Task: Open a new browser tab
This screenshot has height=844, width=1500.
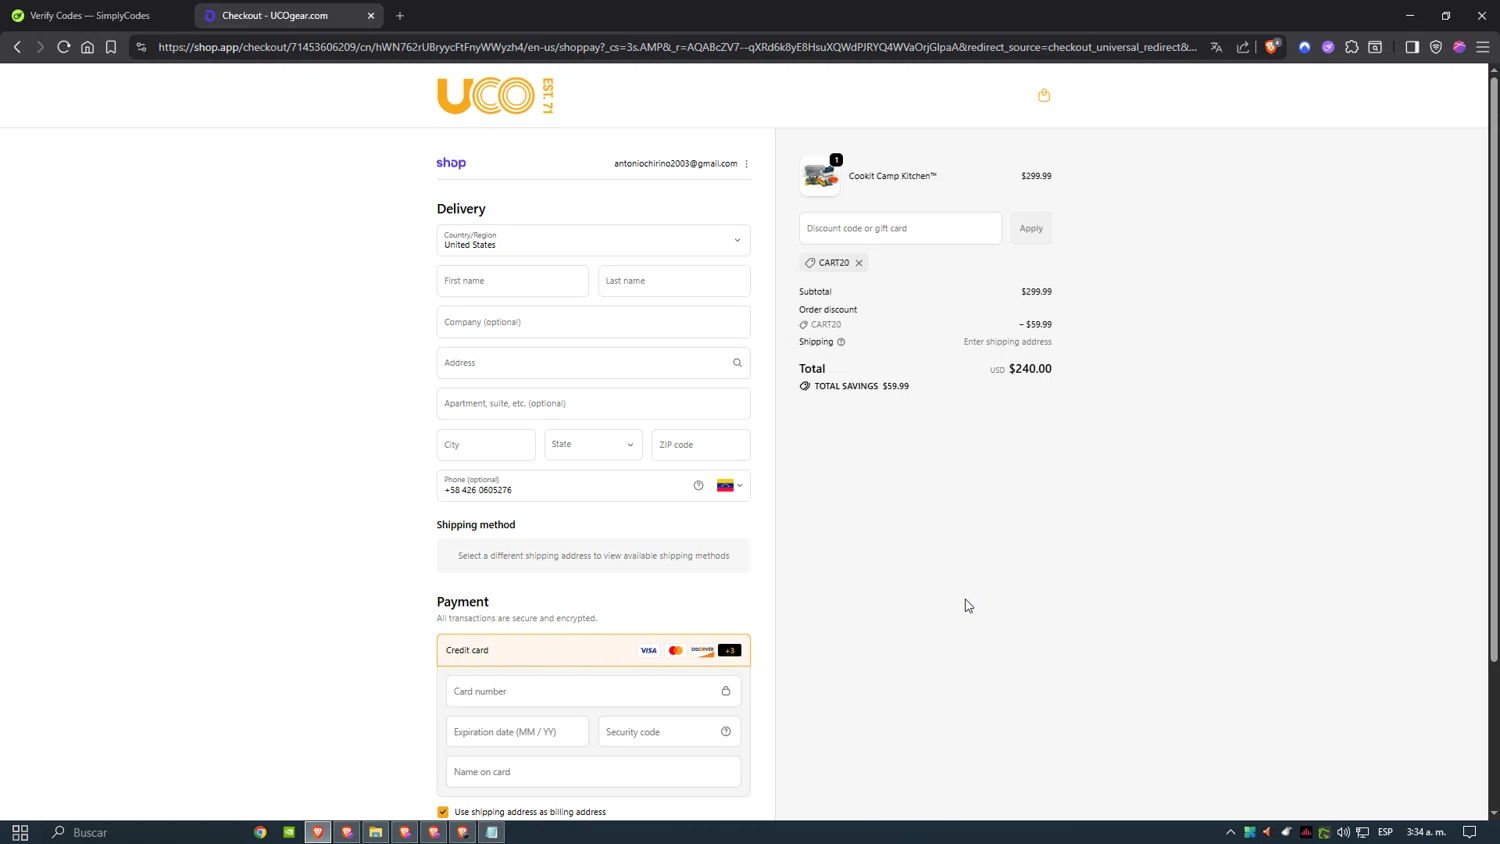Action: (x=400, y=16)
